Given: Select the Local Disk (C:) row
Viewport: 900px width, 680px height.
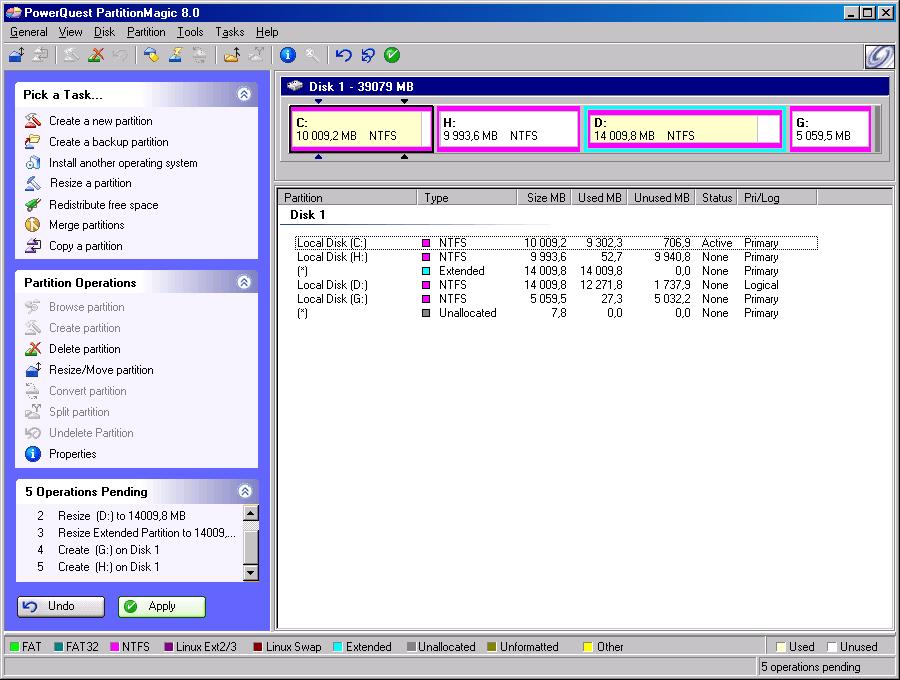Looking at the screenshot, I should point(556,243).
